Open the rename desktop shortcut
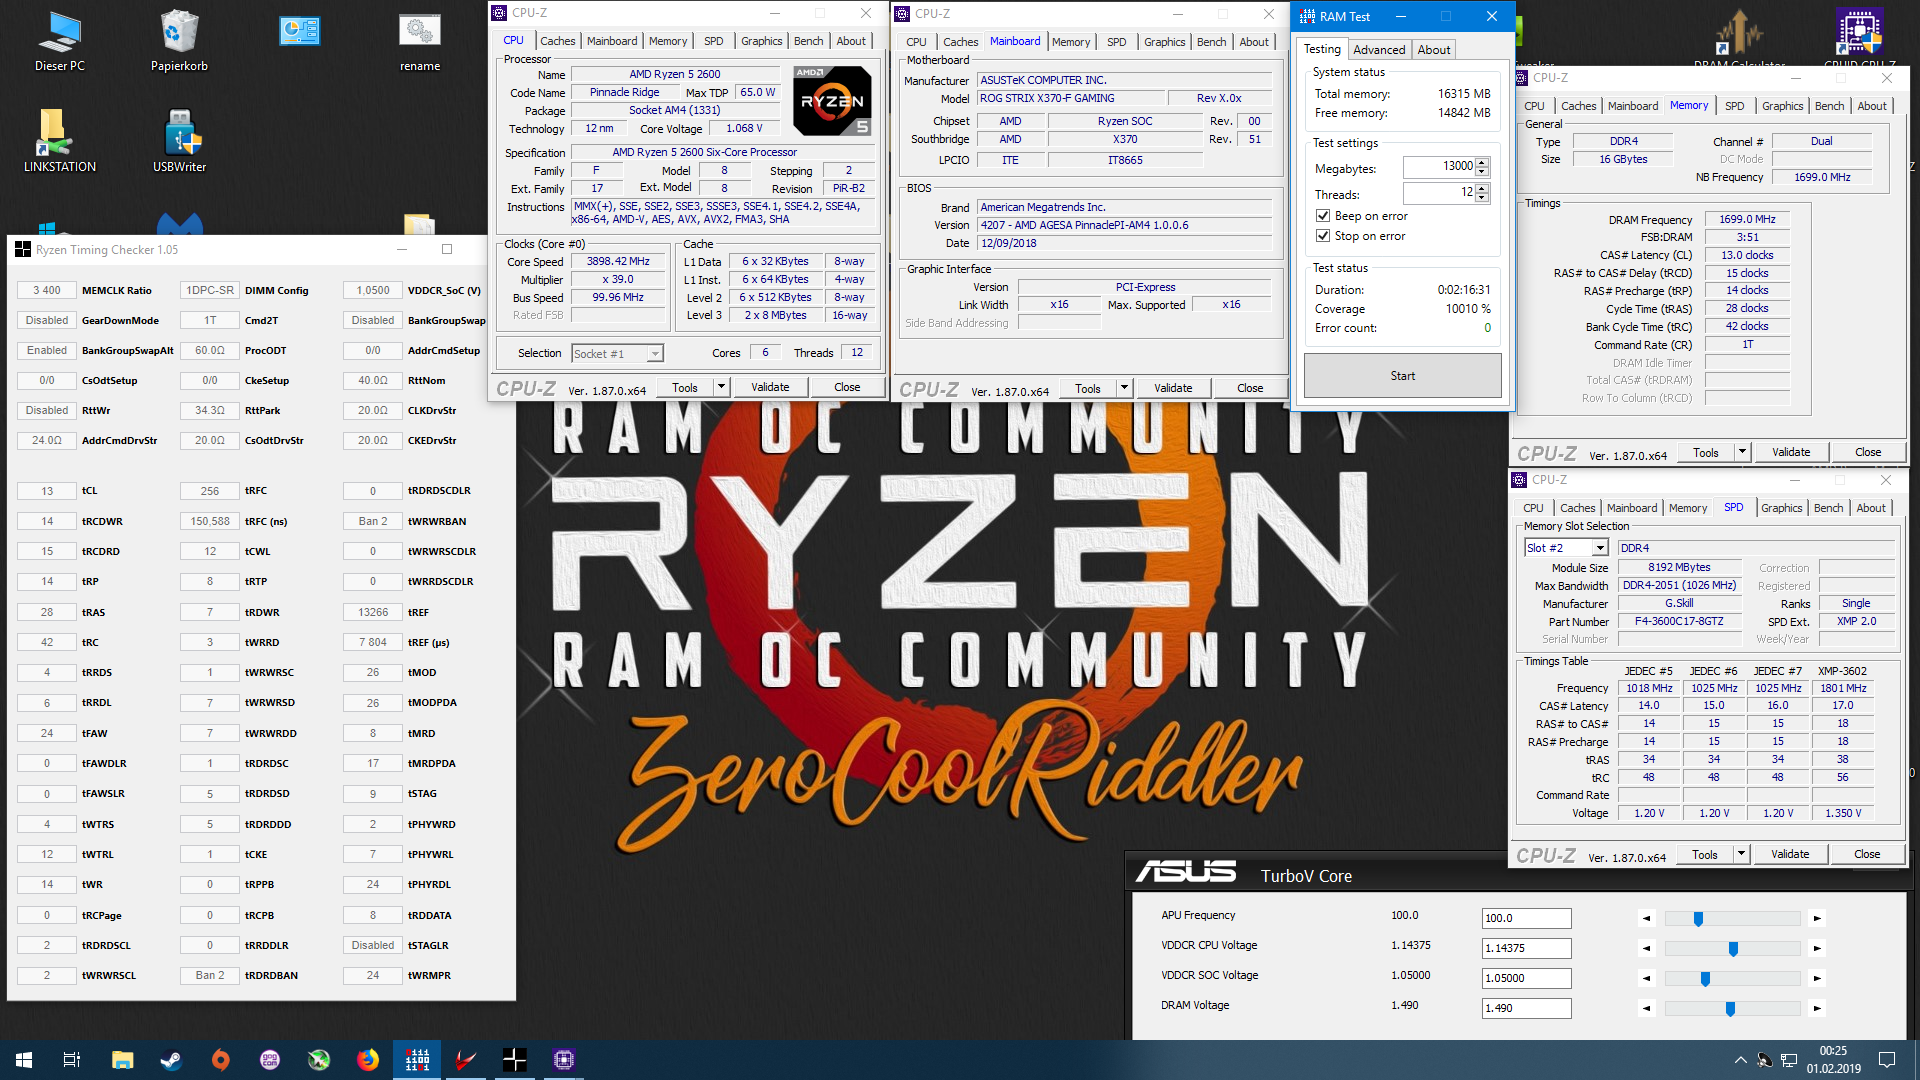 [420, 41]
